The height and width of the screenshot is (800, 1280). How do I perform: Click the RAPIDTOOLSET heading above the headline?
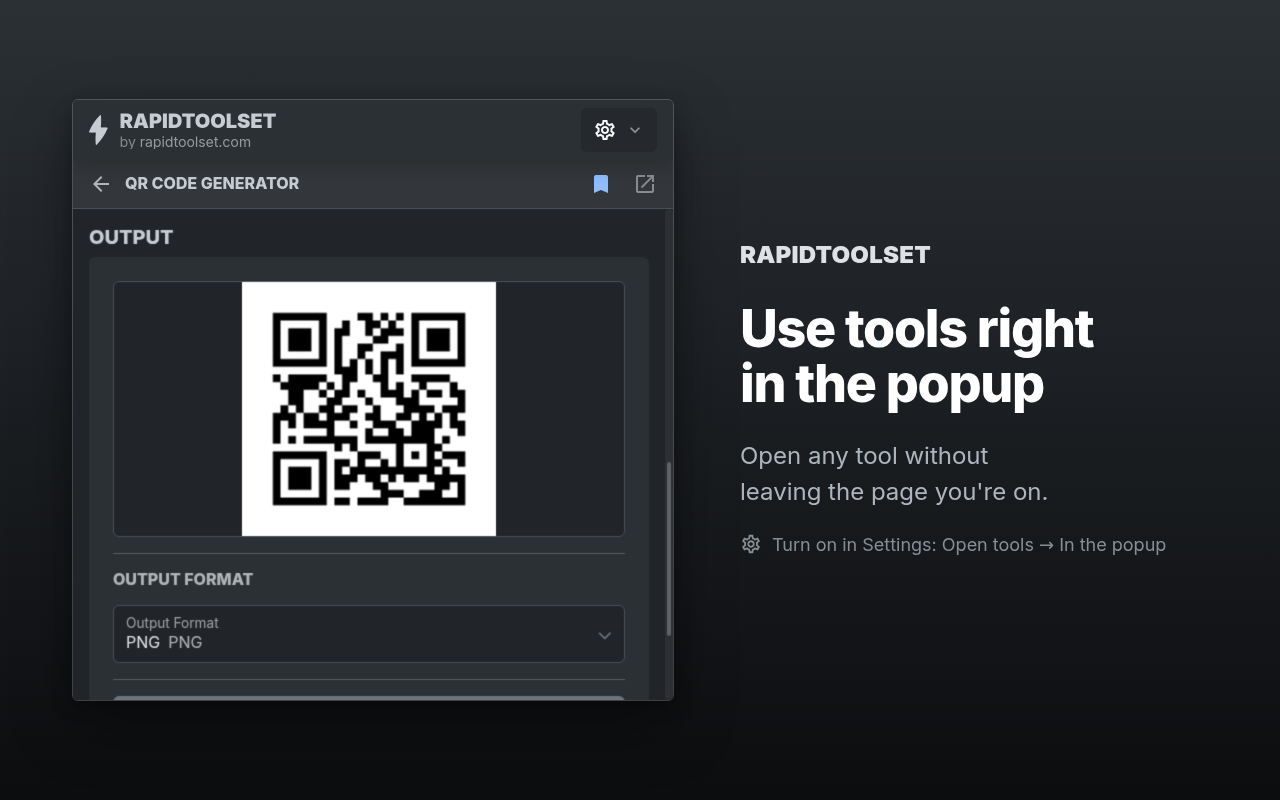click(835, 255)
